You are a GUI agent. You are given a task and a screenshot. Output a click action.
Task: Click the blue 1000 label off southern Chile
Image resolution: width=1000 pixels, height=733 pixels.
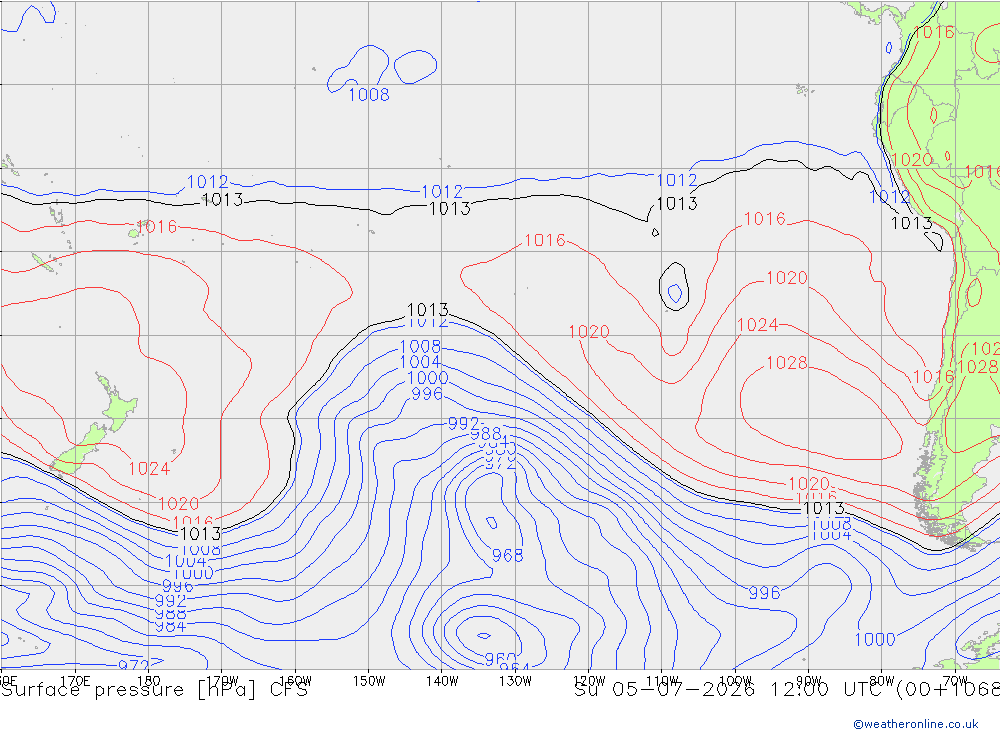pyautogui.click(x=875, y=640)
